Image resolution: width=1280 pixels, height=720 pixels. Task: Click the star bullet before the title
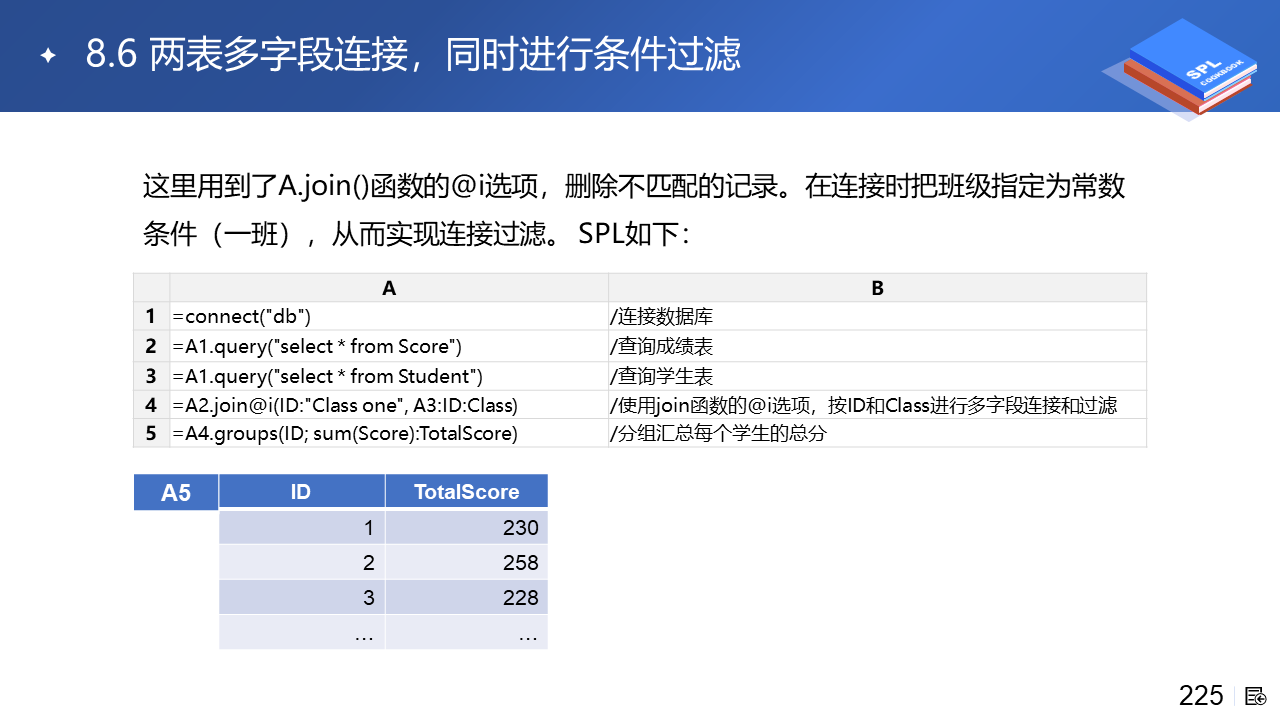[47, 56]
